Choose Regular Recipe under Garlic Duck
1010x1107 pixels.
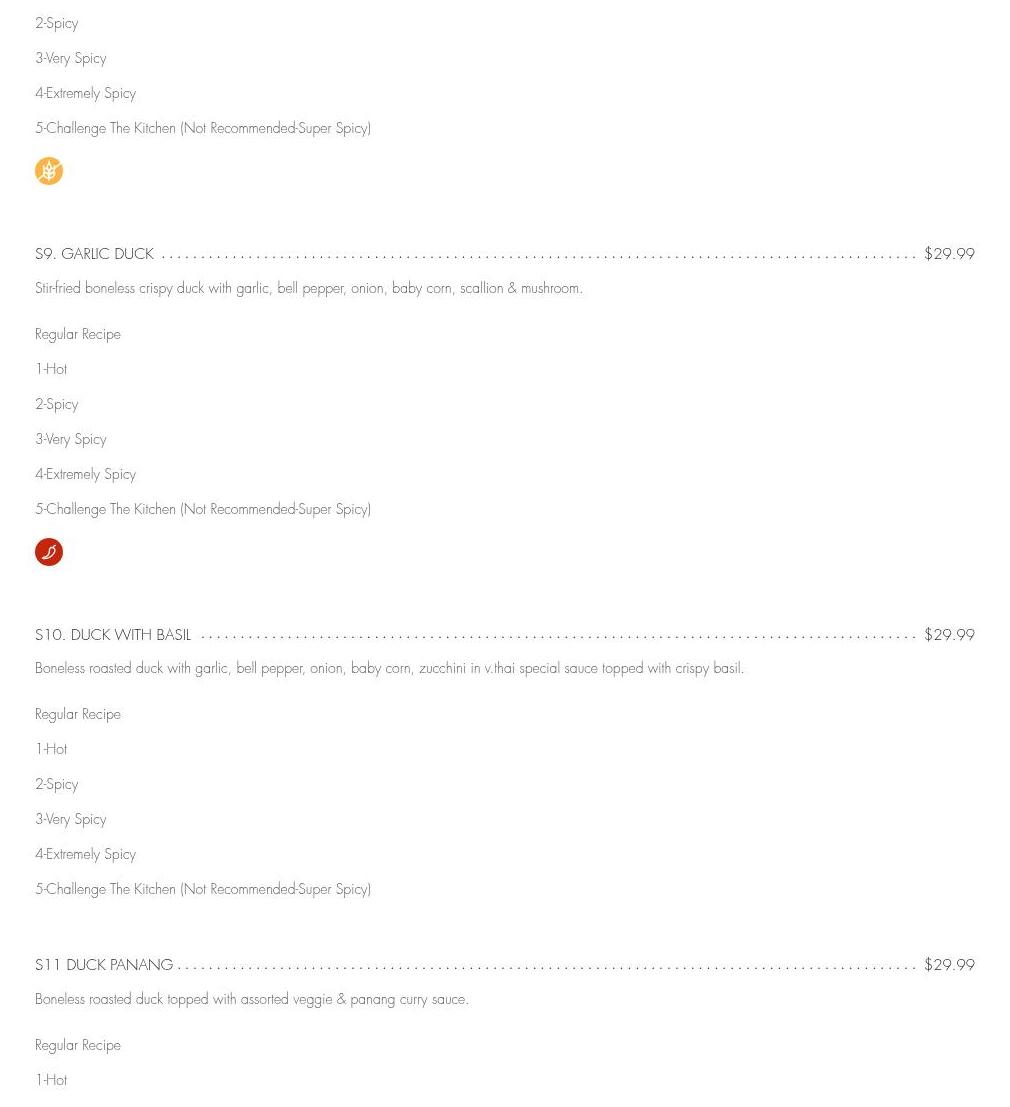point(78,335)
